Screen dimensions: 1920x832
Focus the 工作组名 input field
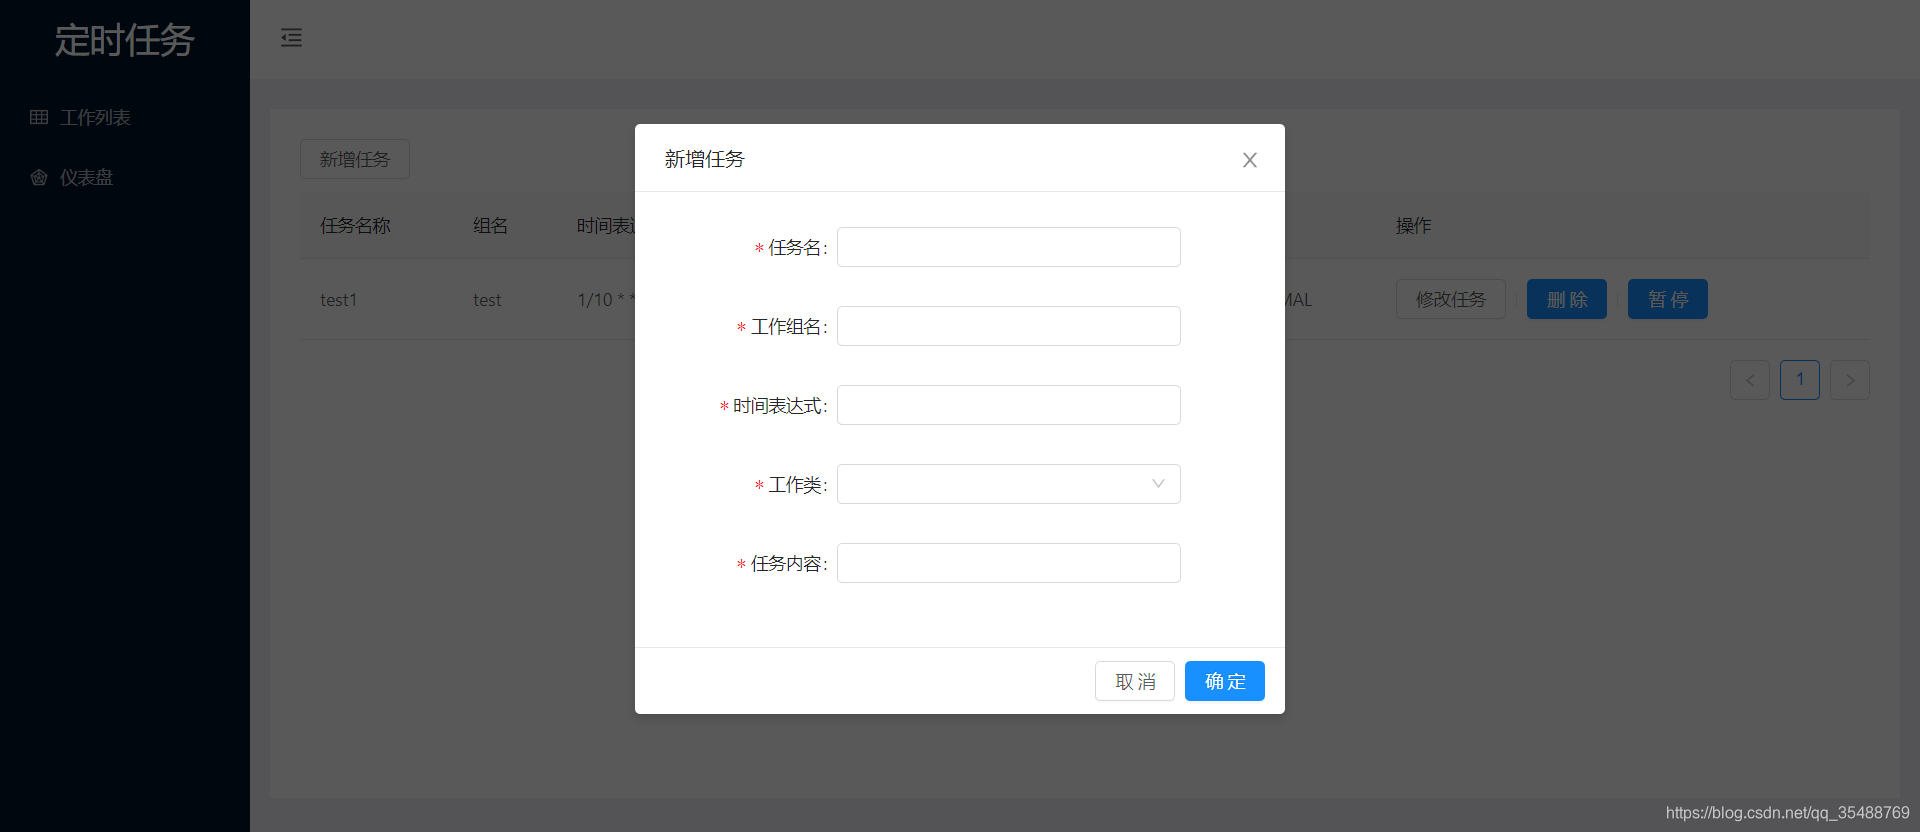(1008, 326)
